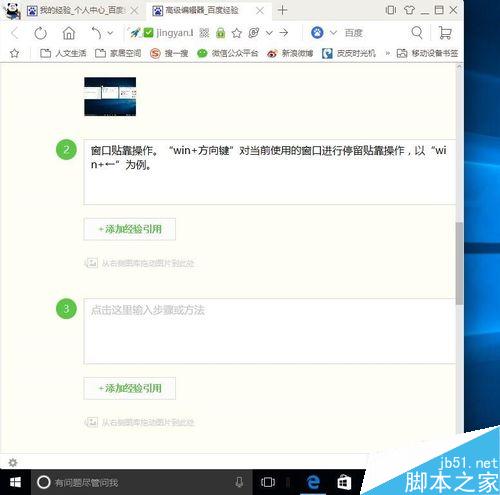
Task: Click the page vertical scrollbar thumb
Action: coord(459,263)
